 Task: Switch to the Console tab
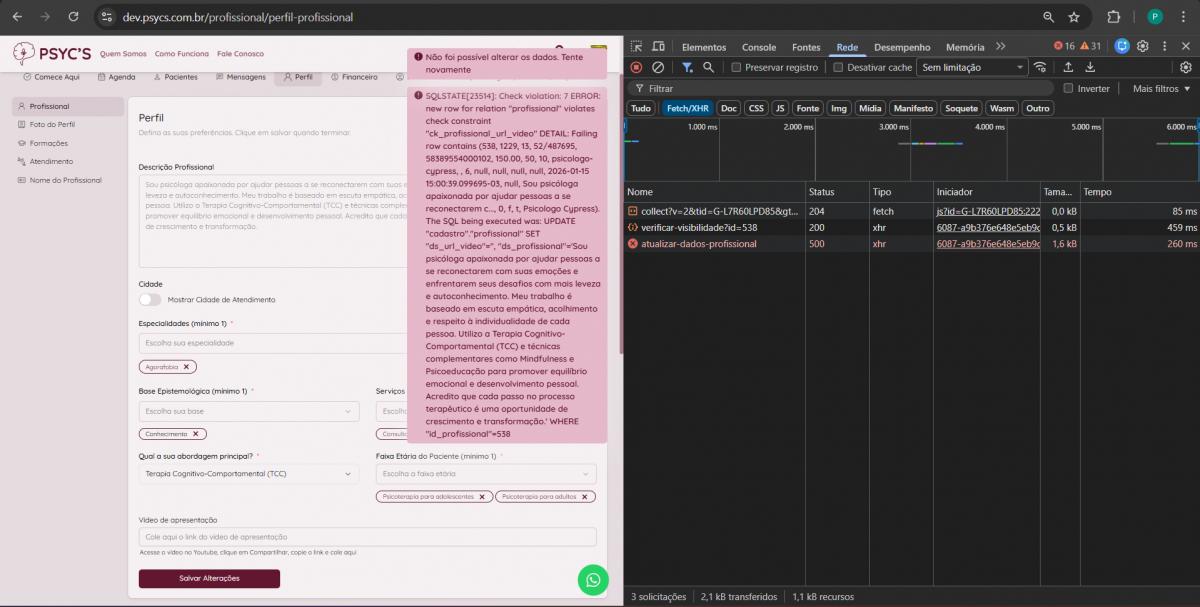click(758, 47)
